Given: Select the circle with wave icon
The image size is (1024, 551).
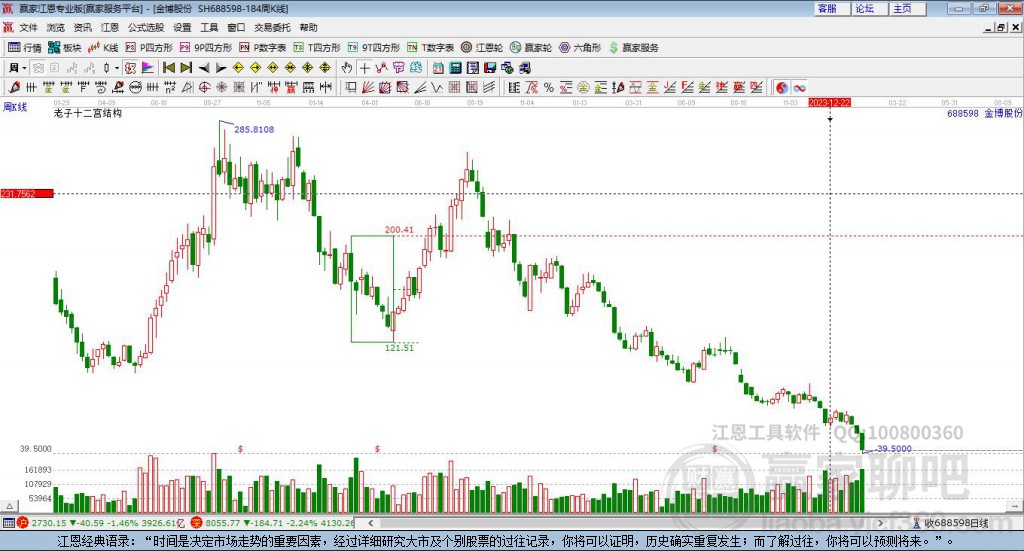Looking at the screenshot, I should pyautogui.click(x=135, y=87).
